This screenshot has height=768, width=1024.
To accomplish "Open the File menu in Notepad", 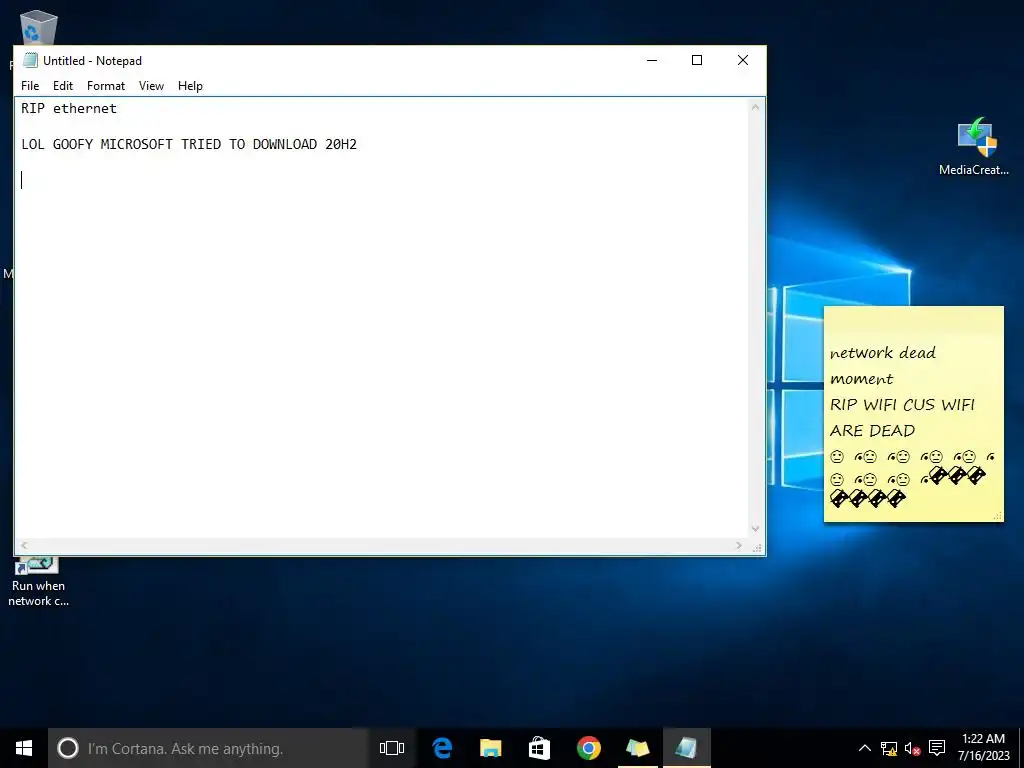I will pyautogui.click(x=30, y=86).
